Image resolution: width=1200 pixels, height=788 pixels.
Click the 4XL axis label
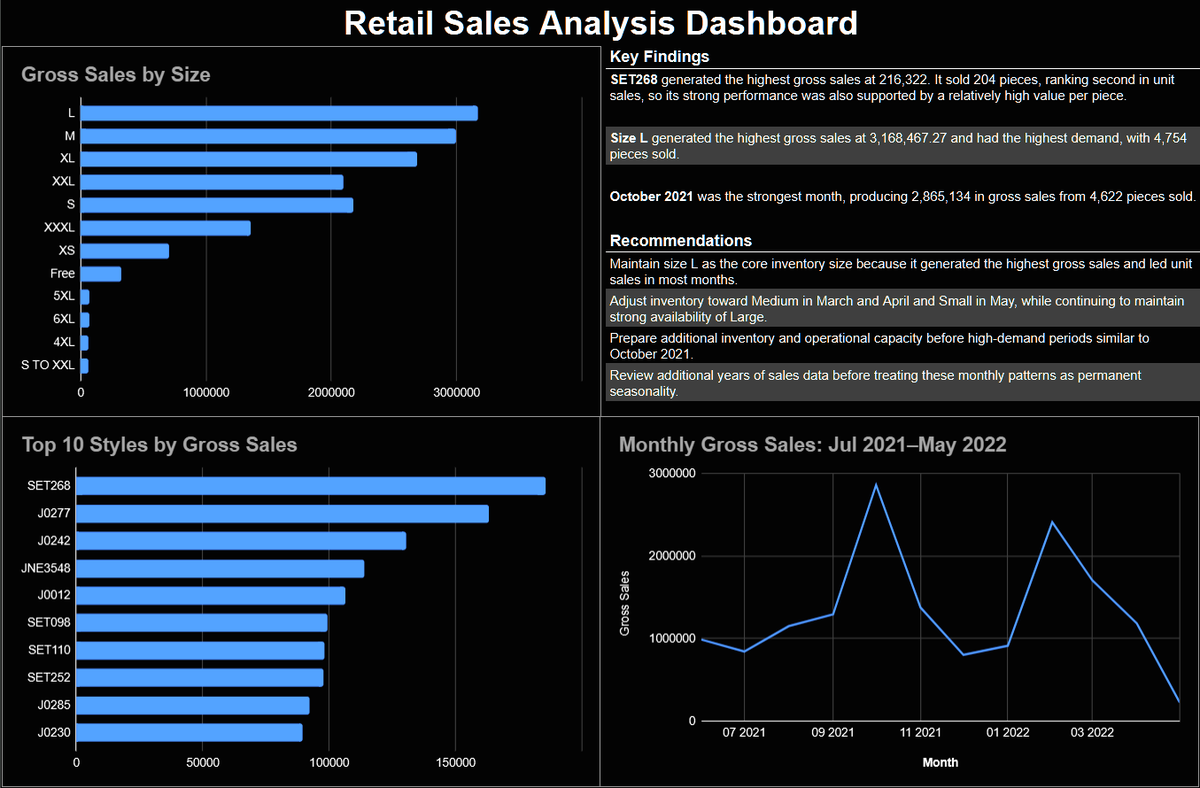coord(64,342)
